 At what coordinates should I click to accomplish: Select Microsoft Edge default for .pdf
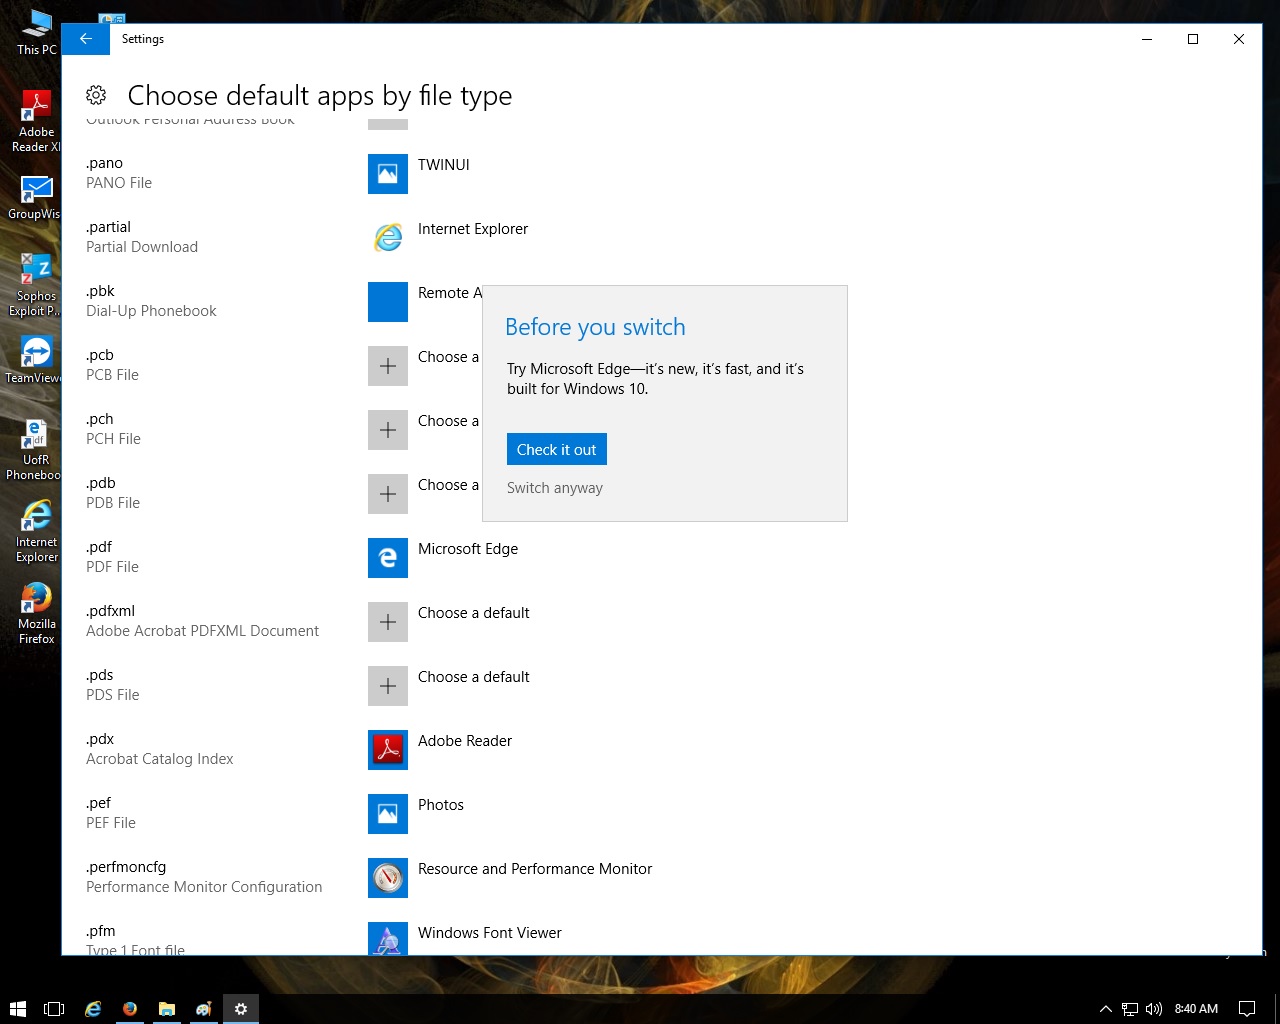pyautogui.click(x=468, y=549)
